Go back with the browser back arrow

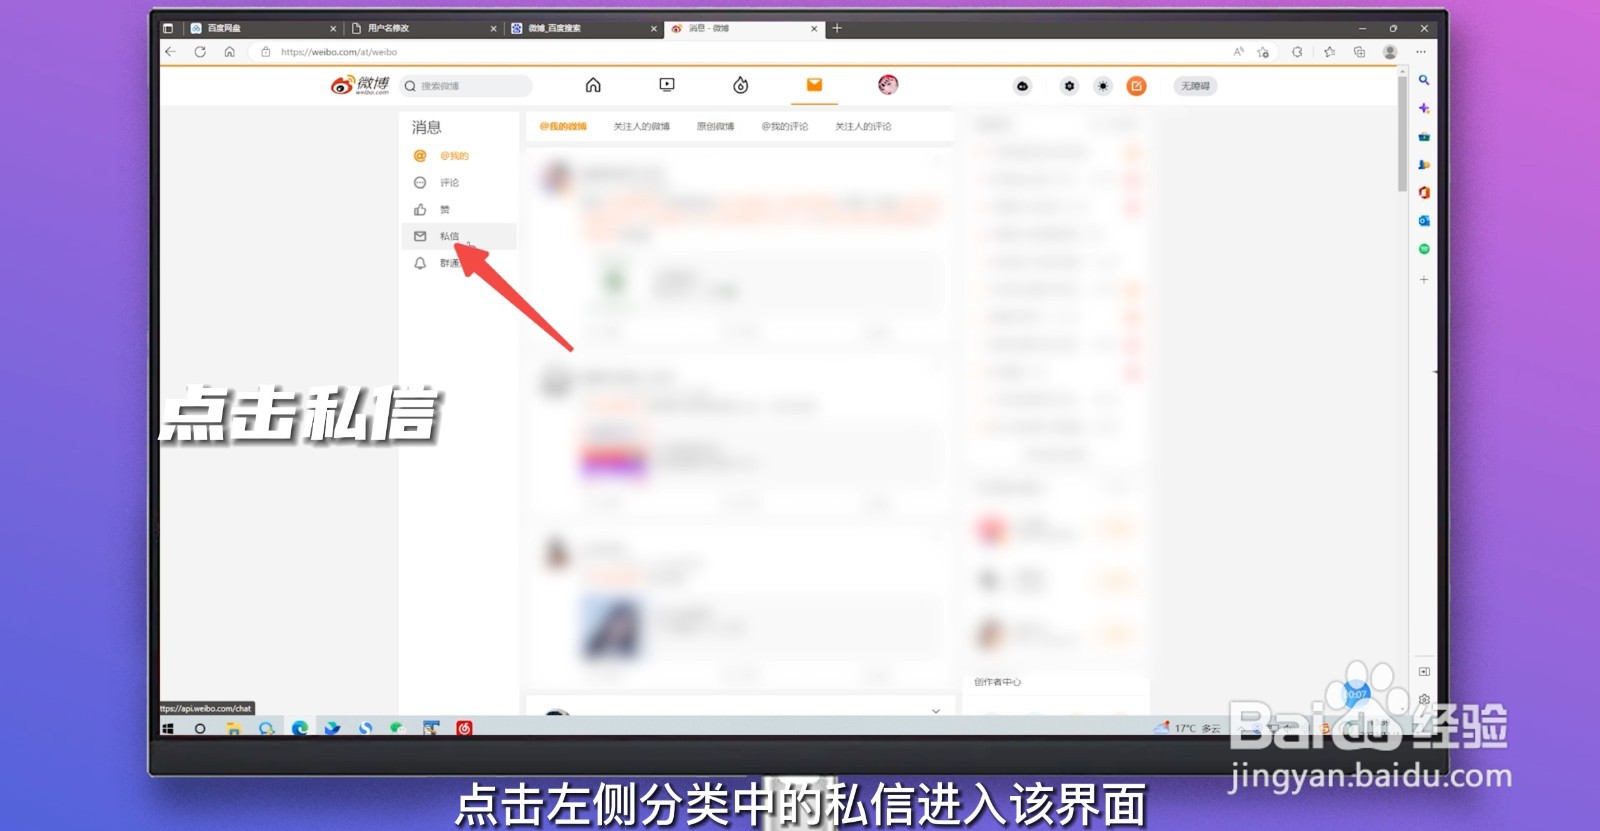170,52
